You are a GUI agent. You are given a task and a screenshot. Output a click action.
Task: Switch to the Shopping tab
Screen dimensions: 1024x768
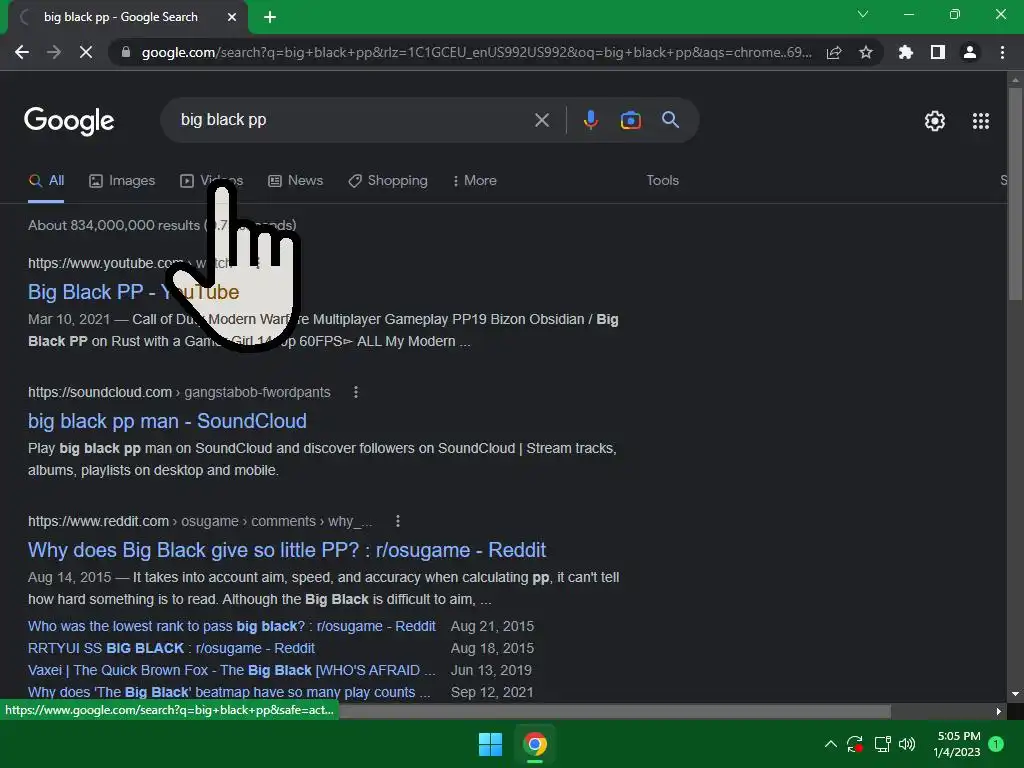click(388, 181)
